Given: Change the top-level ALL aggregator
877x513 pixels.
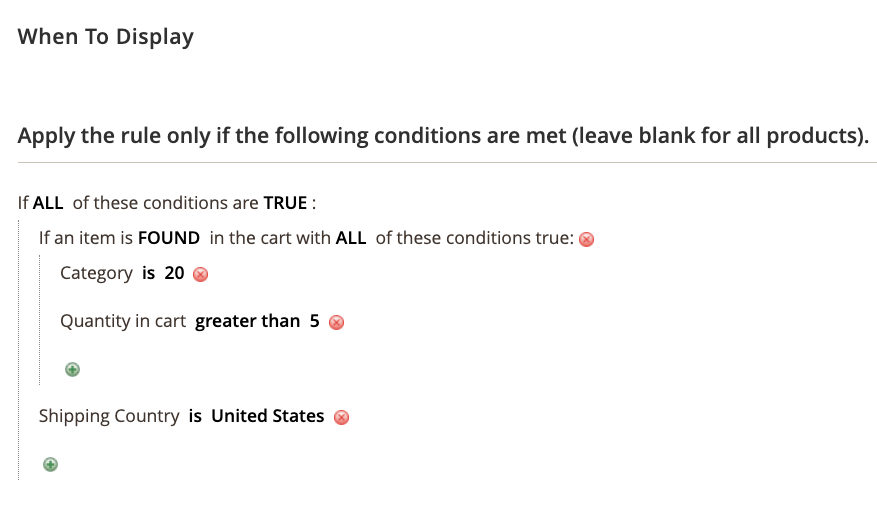Looking at the screenshot, I should point(48,203).
